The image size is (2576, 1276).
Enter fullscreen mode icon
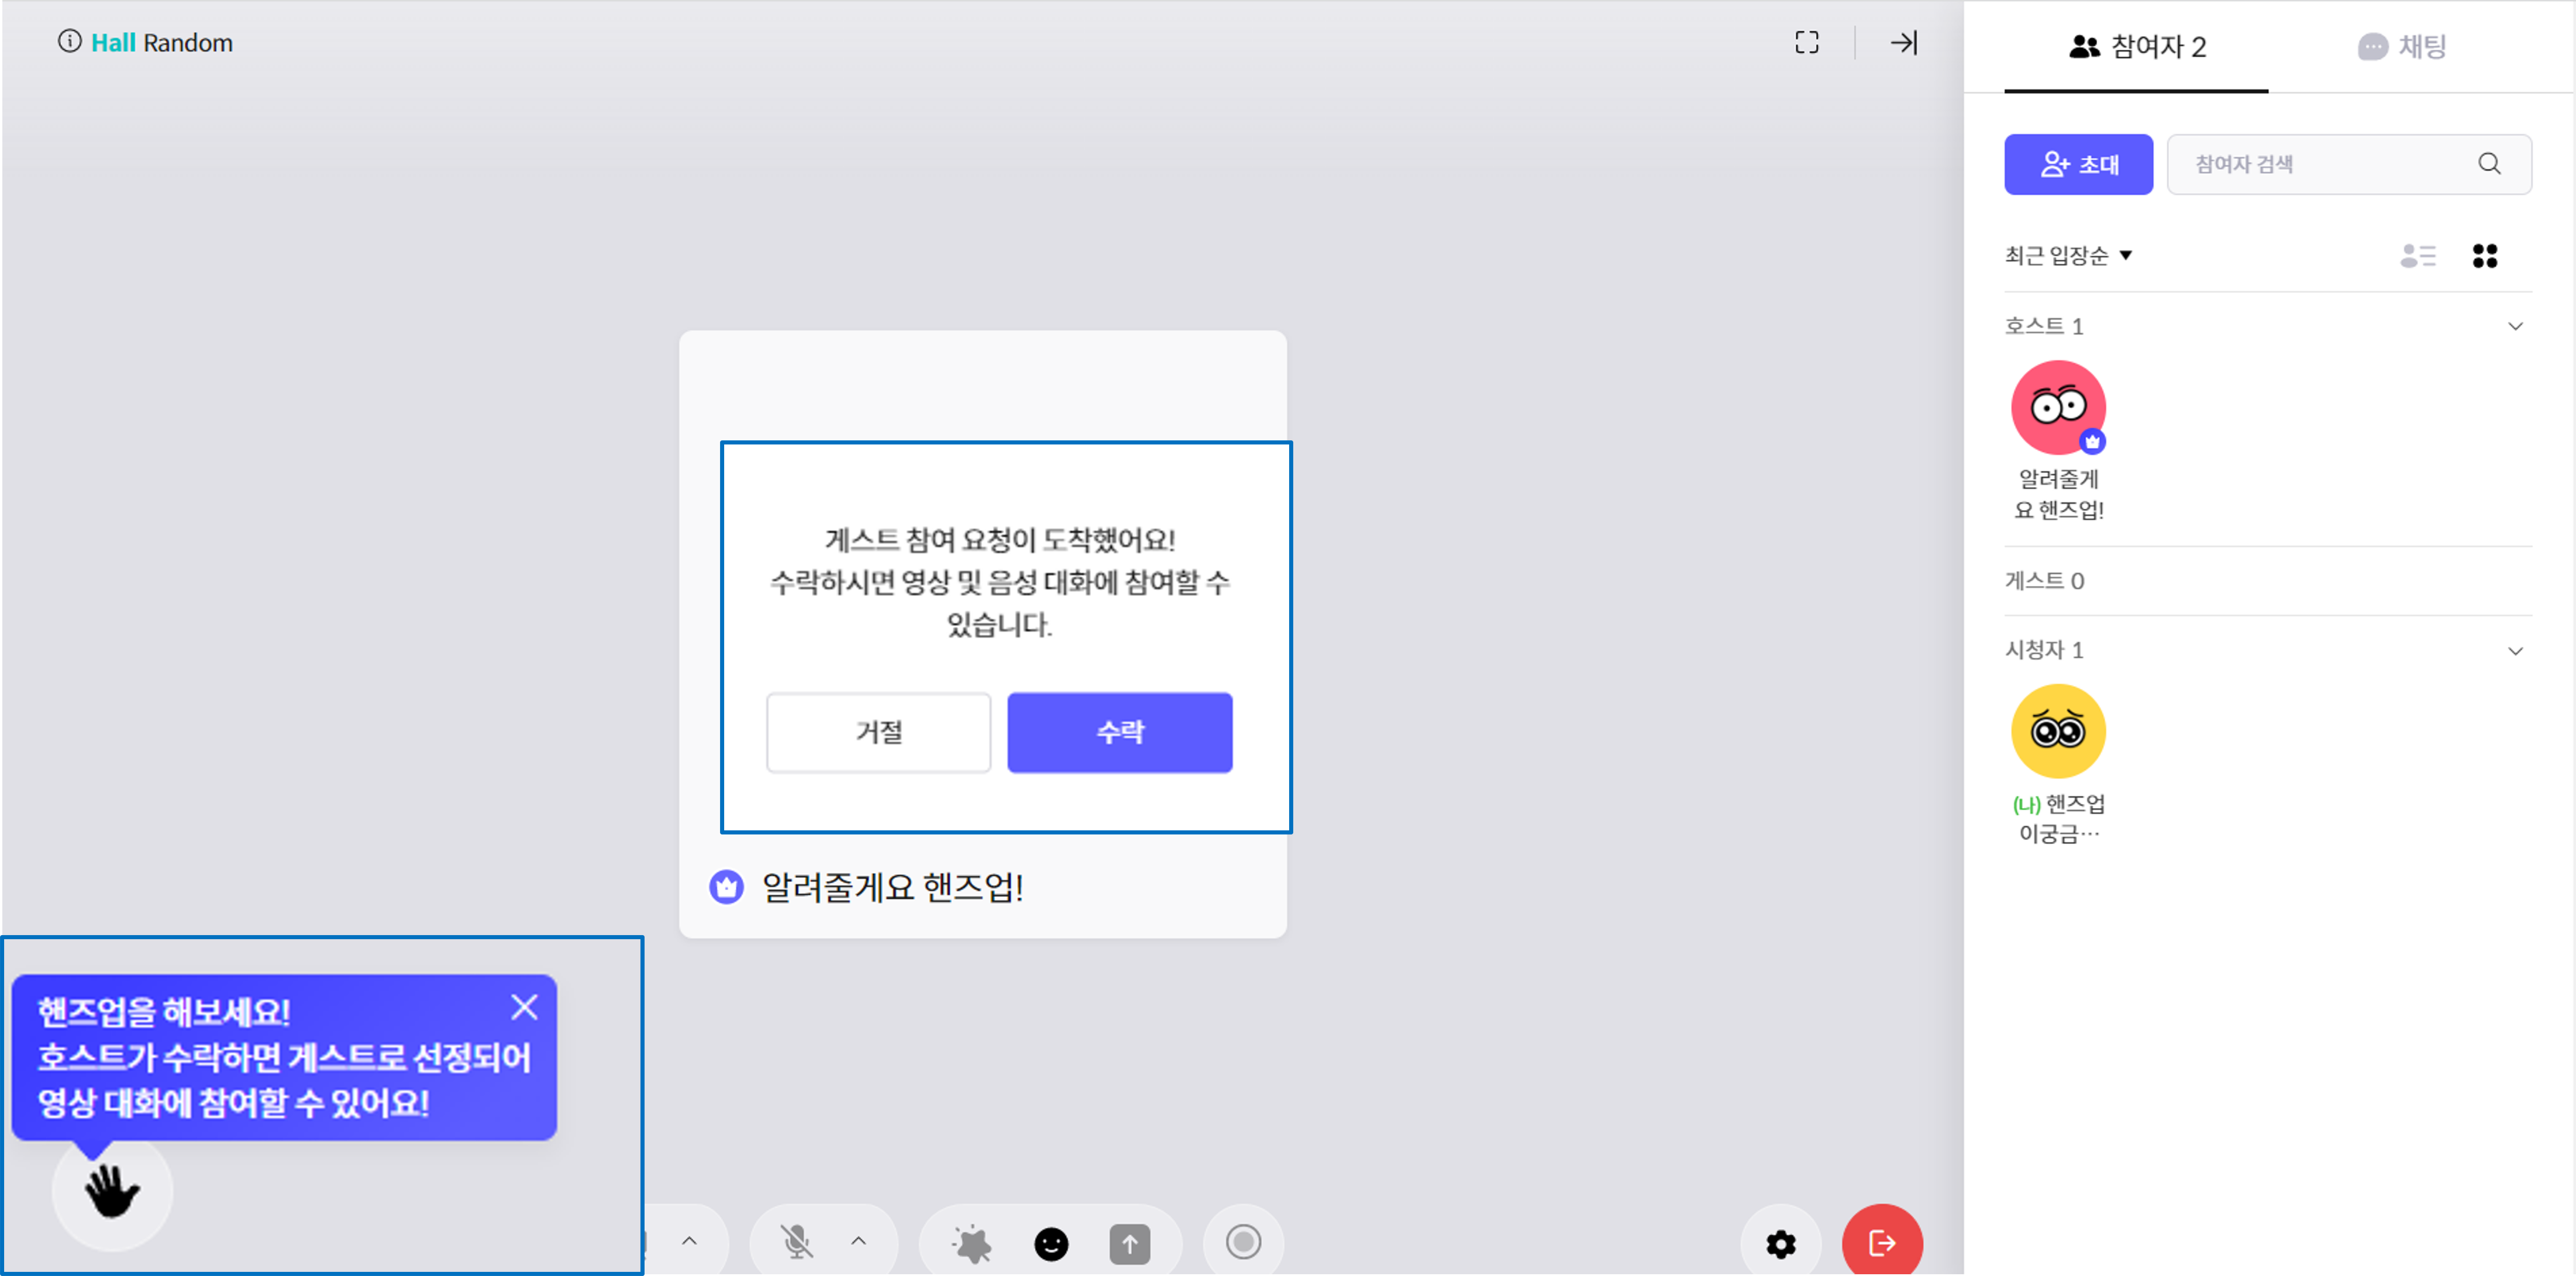(x=1806, y=42)
